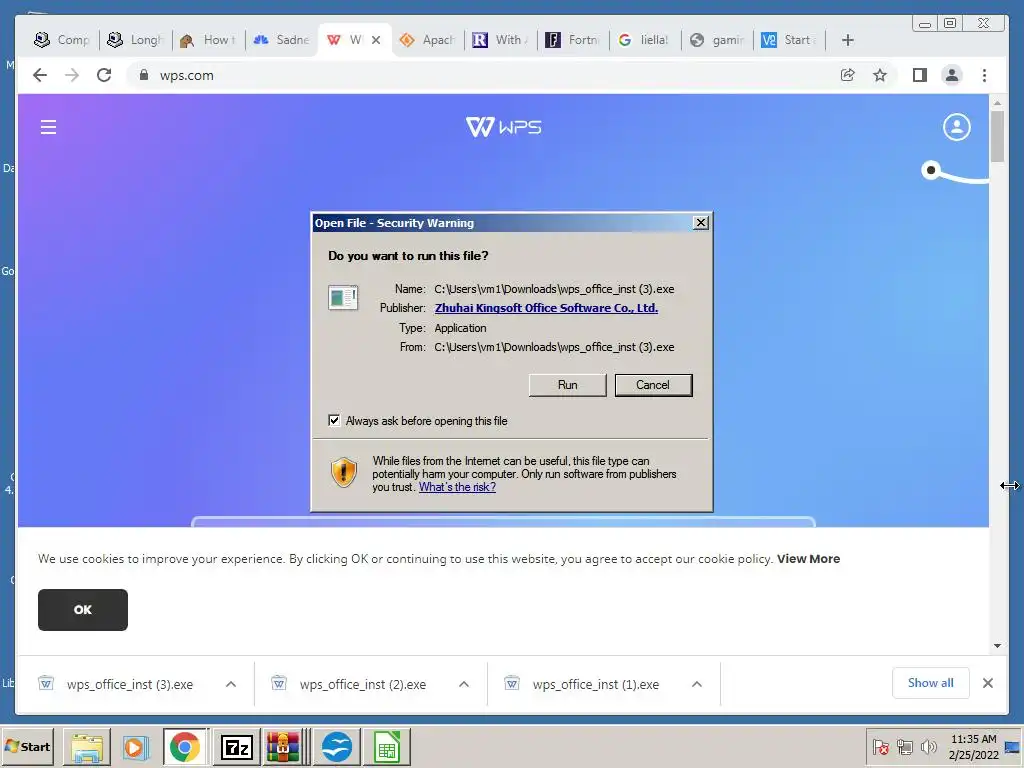Switch to the How t tab
This screenshot has width=1024, height=768.
click(208, 40)
